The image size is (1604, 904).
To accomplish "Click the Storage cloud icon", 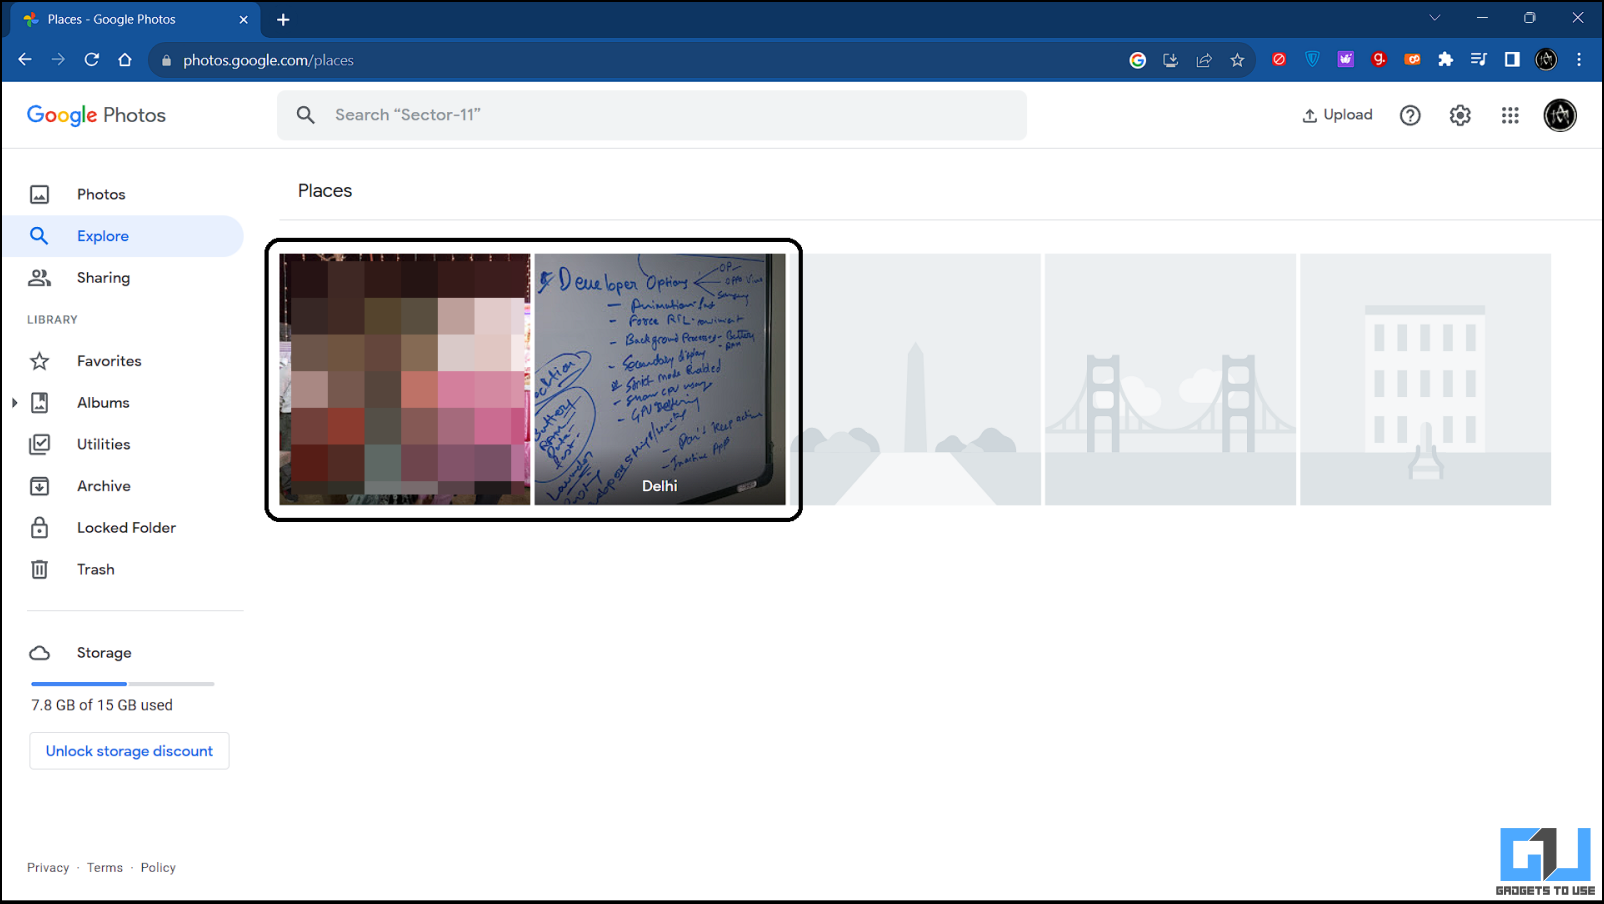I will pyautogui.click(x=39, y=653).
